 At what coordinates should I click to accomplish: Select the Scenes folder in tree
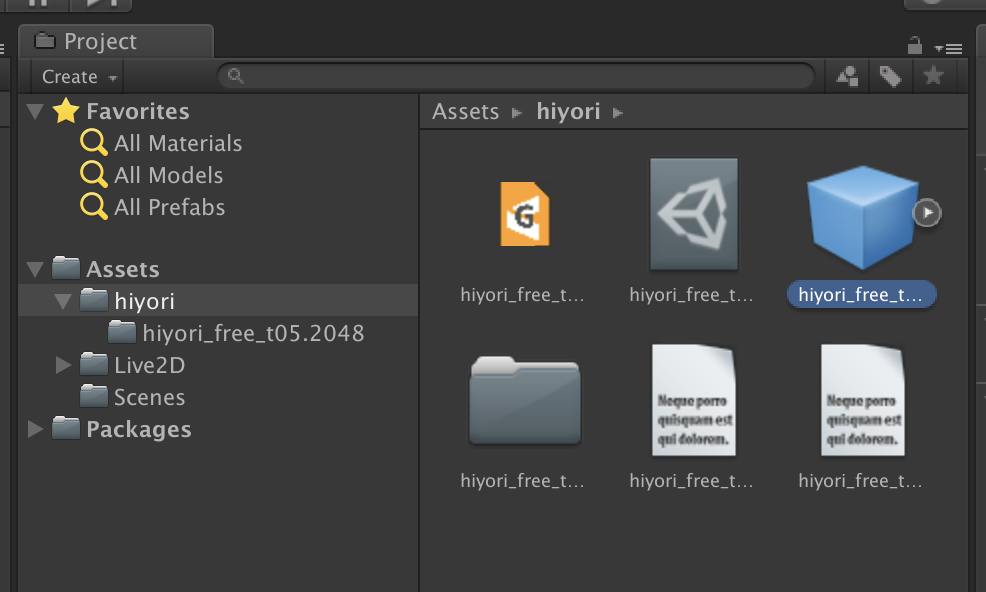click(149, 397)
